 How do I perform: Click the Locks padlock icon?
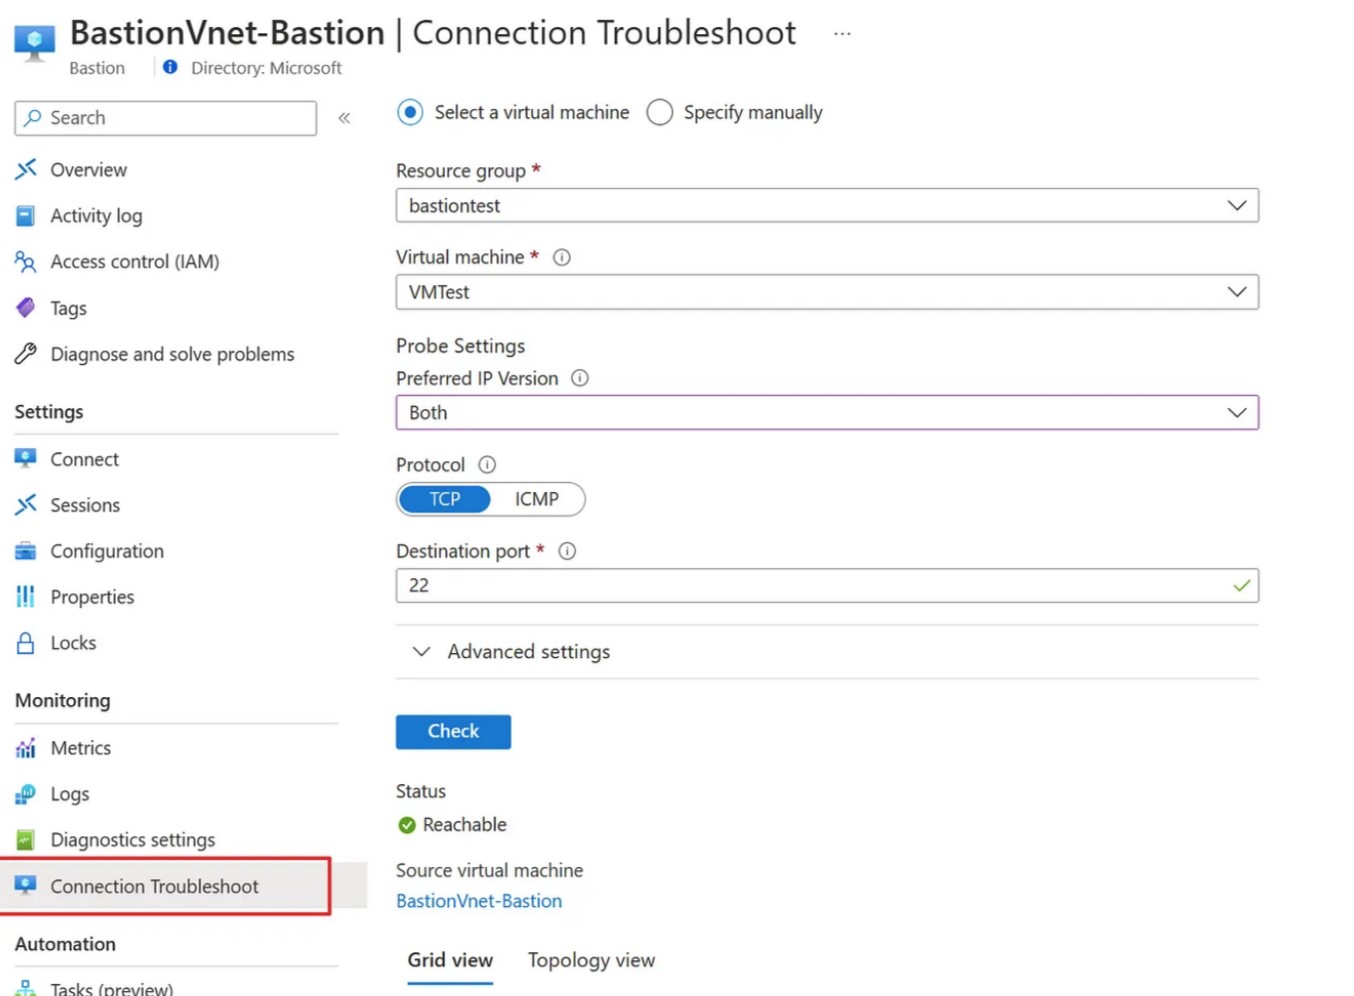26,643
